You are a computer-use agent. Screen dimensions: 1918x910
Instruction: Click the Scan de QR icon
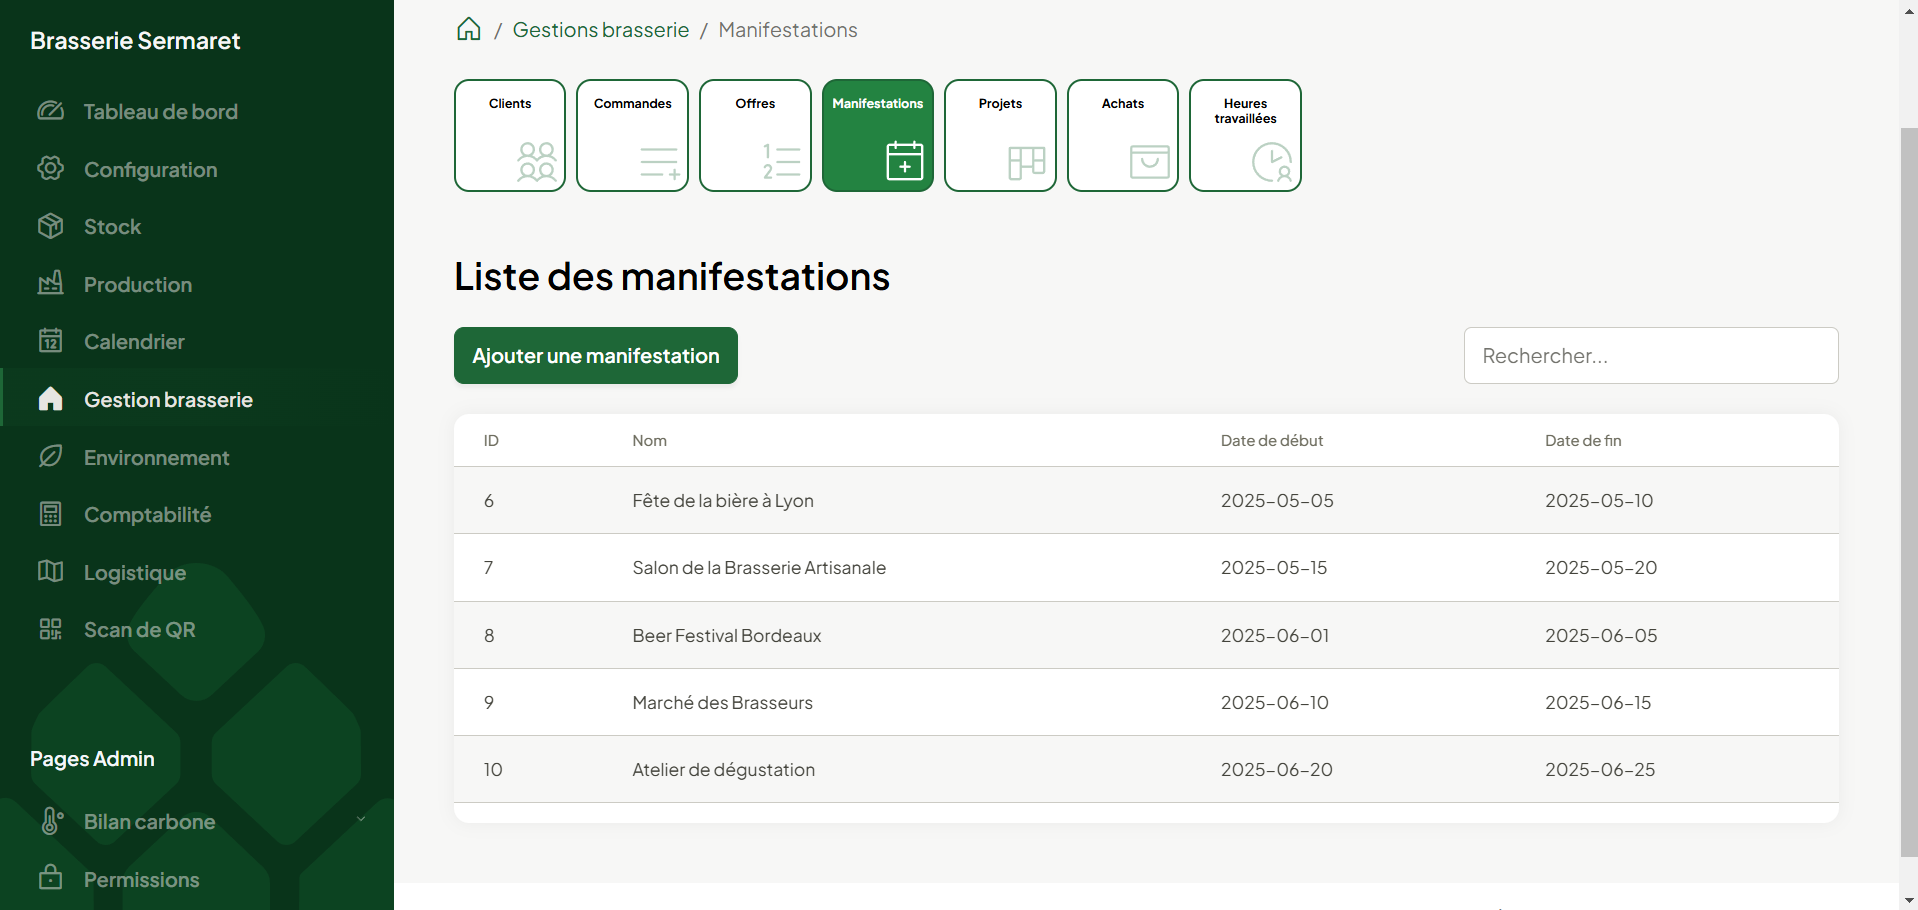click(x=50, y=628)
